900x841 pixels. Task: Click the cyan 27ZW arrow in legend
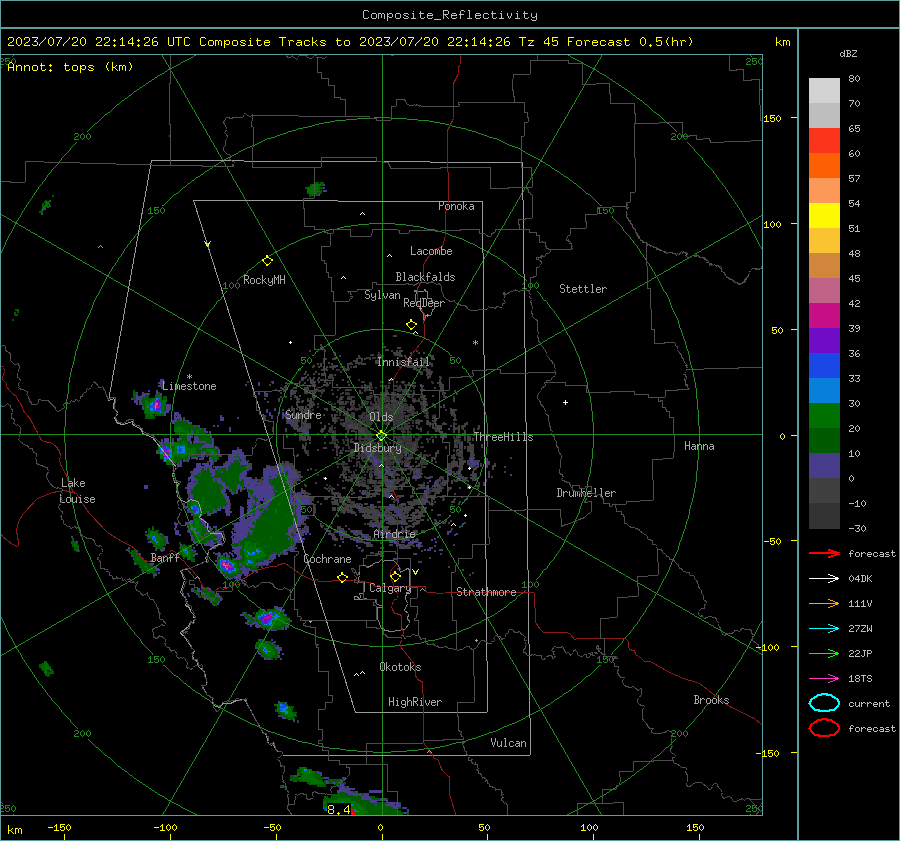[824, 629]
